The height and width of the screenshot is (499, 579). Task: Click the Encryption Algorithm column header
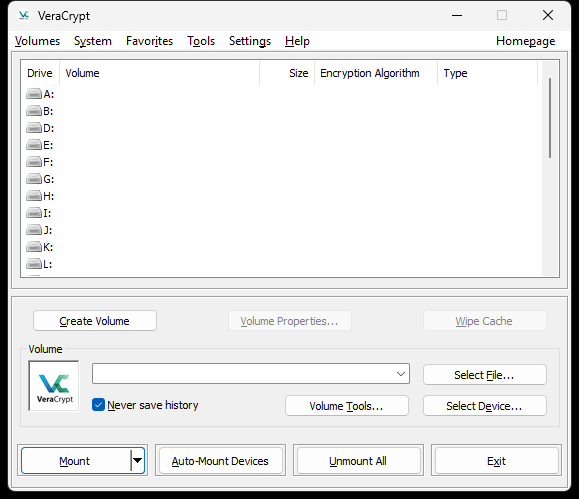pos(376,73)
